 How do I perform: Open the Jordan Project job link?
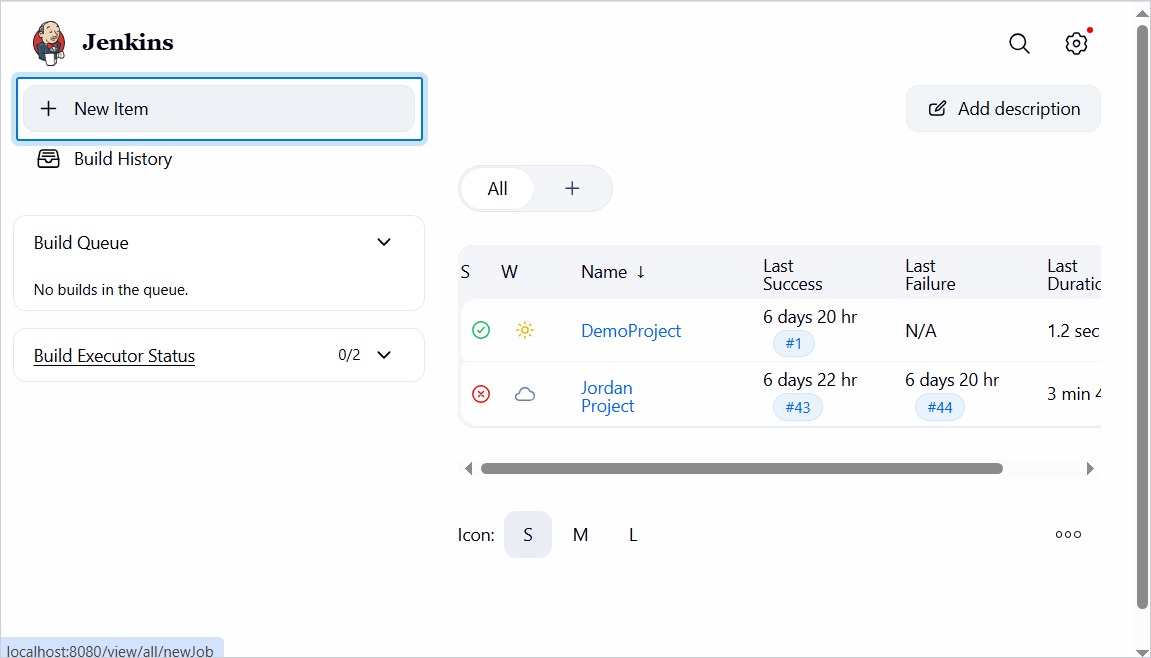point(608,397)
